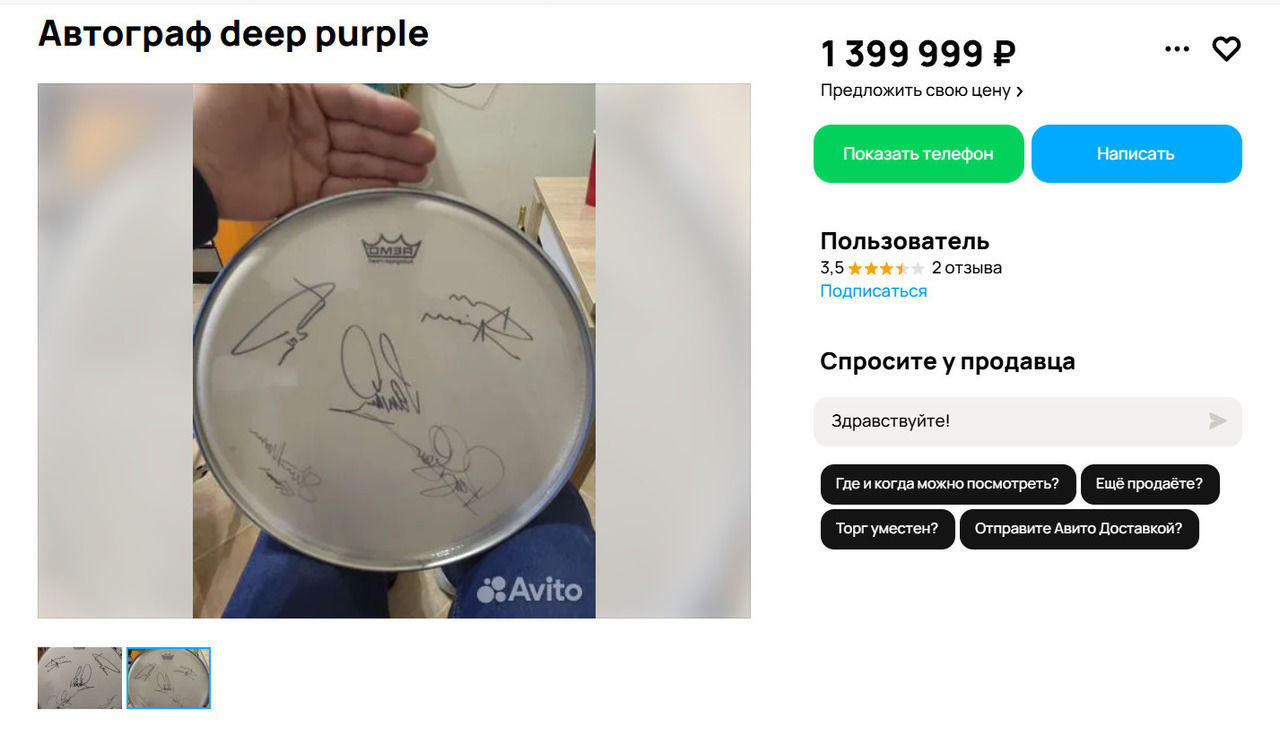This screenshot has height=744, width=1280.
Task: Click the 'Написать' blue button
Action: coord(1136,154)
